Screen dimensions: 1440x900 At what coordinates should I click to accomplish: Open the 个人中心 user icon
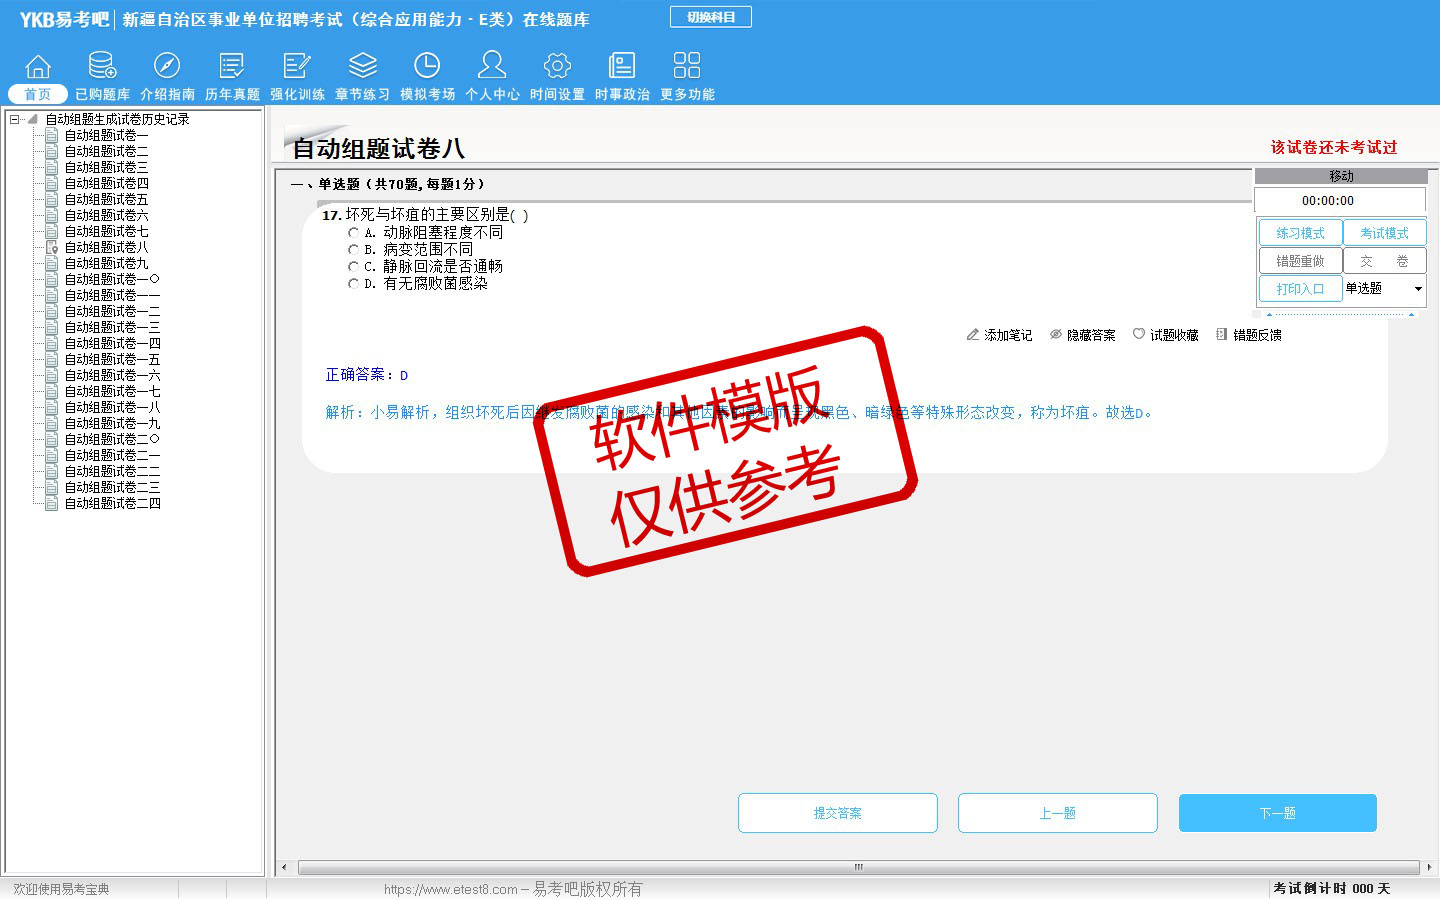(492, 67)
